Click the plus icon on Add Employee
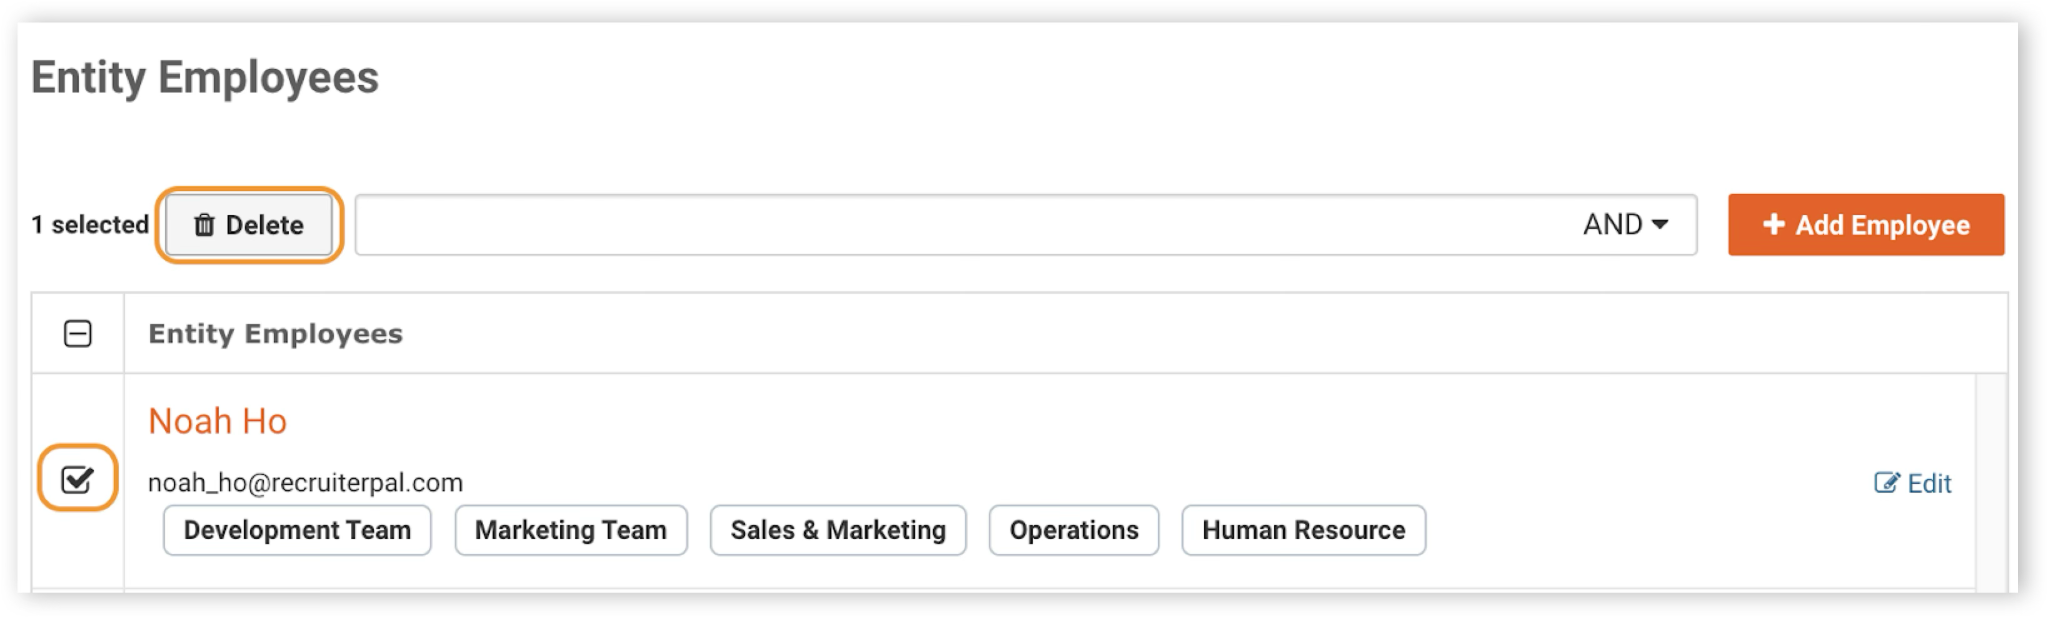Image resolution: width=2048 pixels, height=618 pixels. (1774, 224)
